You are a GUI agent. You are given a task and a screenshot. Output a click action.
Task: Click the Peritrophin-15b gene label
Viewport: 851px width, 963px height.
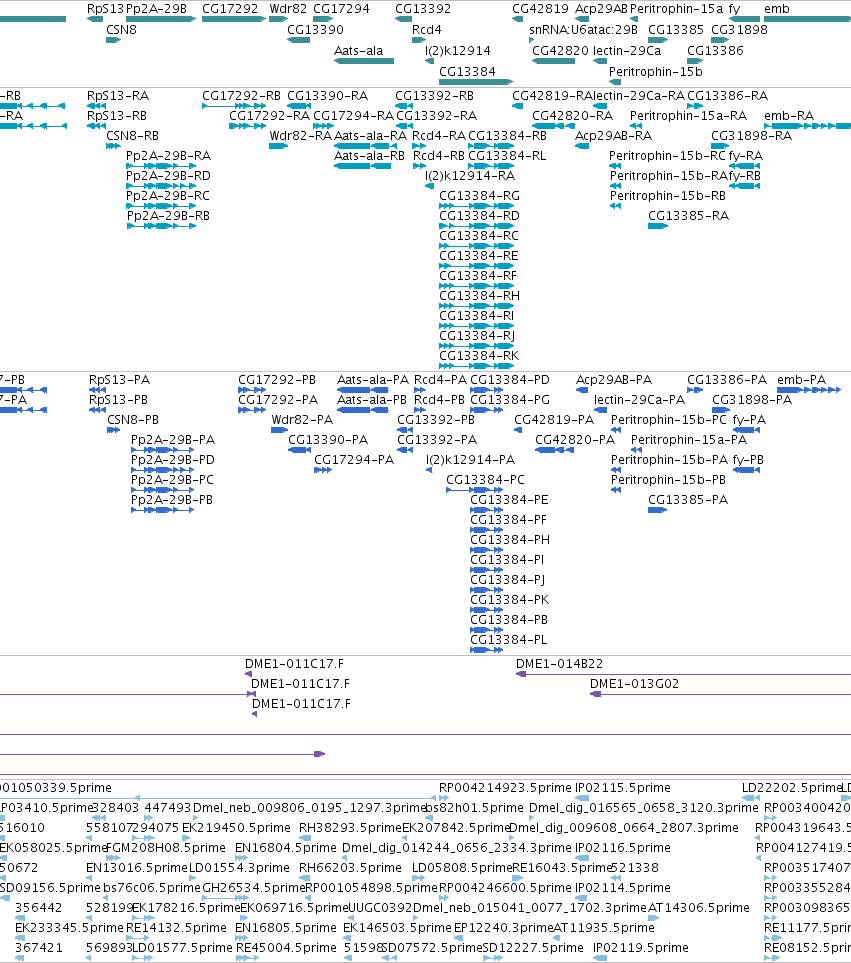[656, 71]
